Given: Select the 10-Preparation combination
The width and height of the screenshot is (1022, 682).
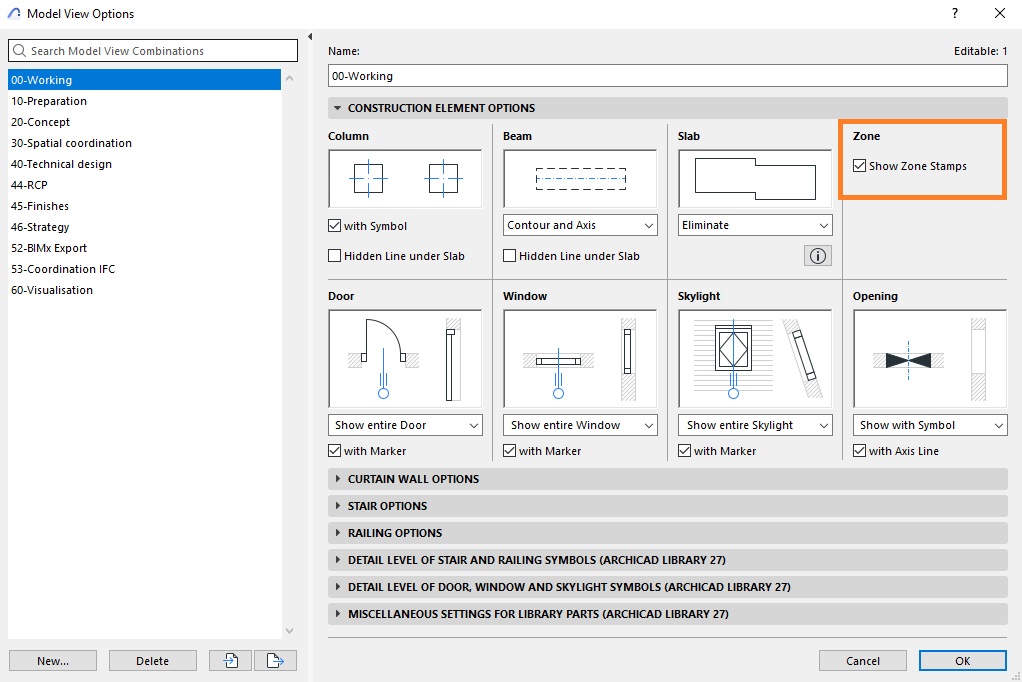Looking at the screenshot, I should [145, 101].
